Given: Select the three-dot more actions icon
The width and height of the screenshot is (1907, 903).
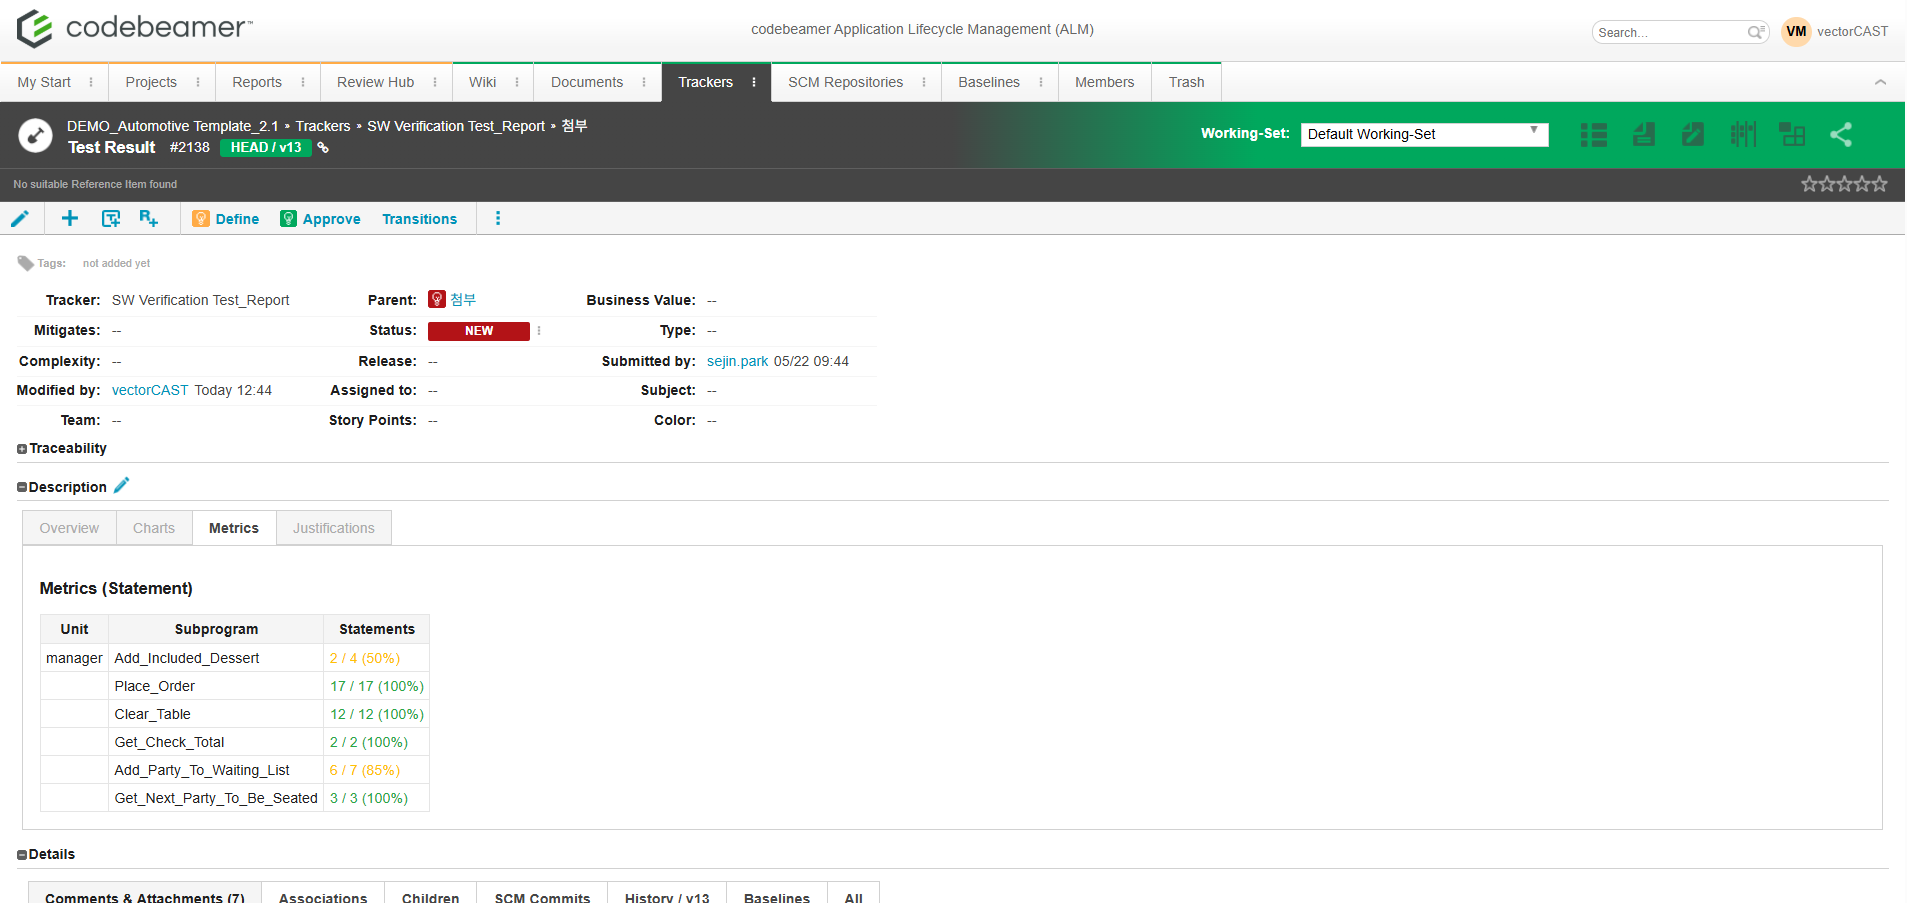Looking at the screenshot, I should [x=498, y=218].
